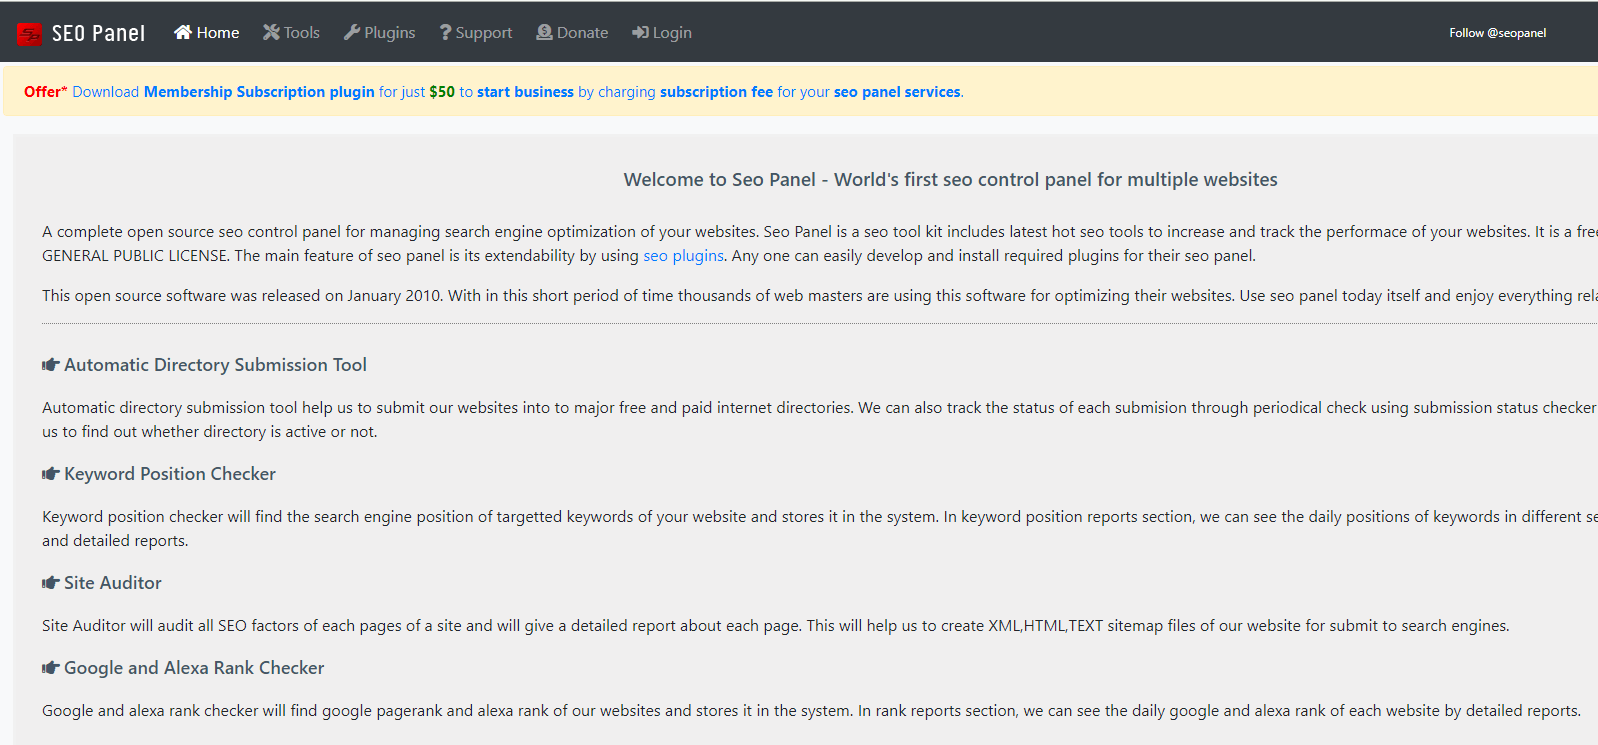Screen dimensions: 1598x745
Task: Click the Login arrow icon
Action: tap(640, 32)
